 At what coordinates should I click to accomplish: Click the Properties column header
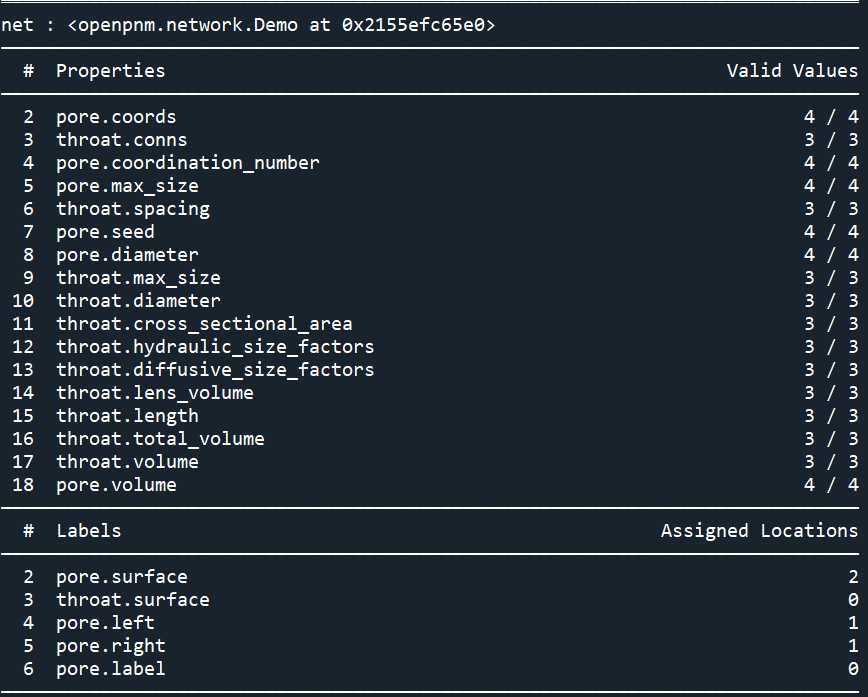click(111, 71)
